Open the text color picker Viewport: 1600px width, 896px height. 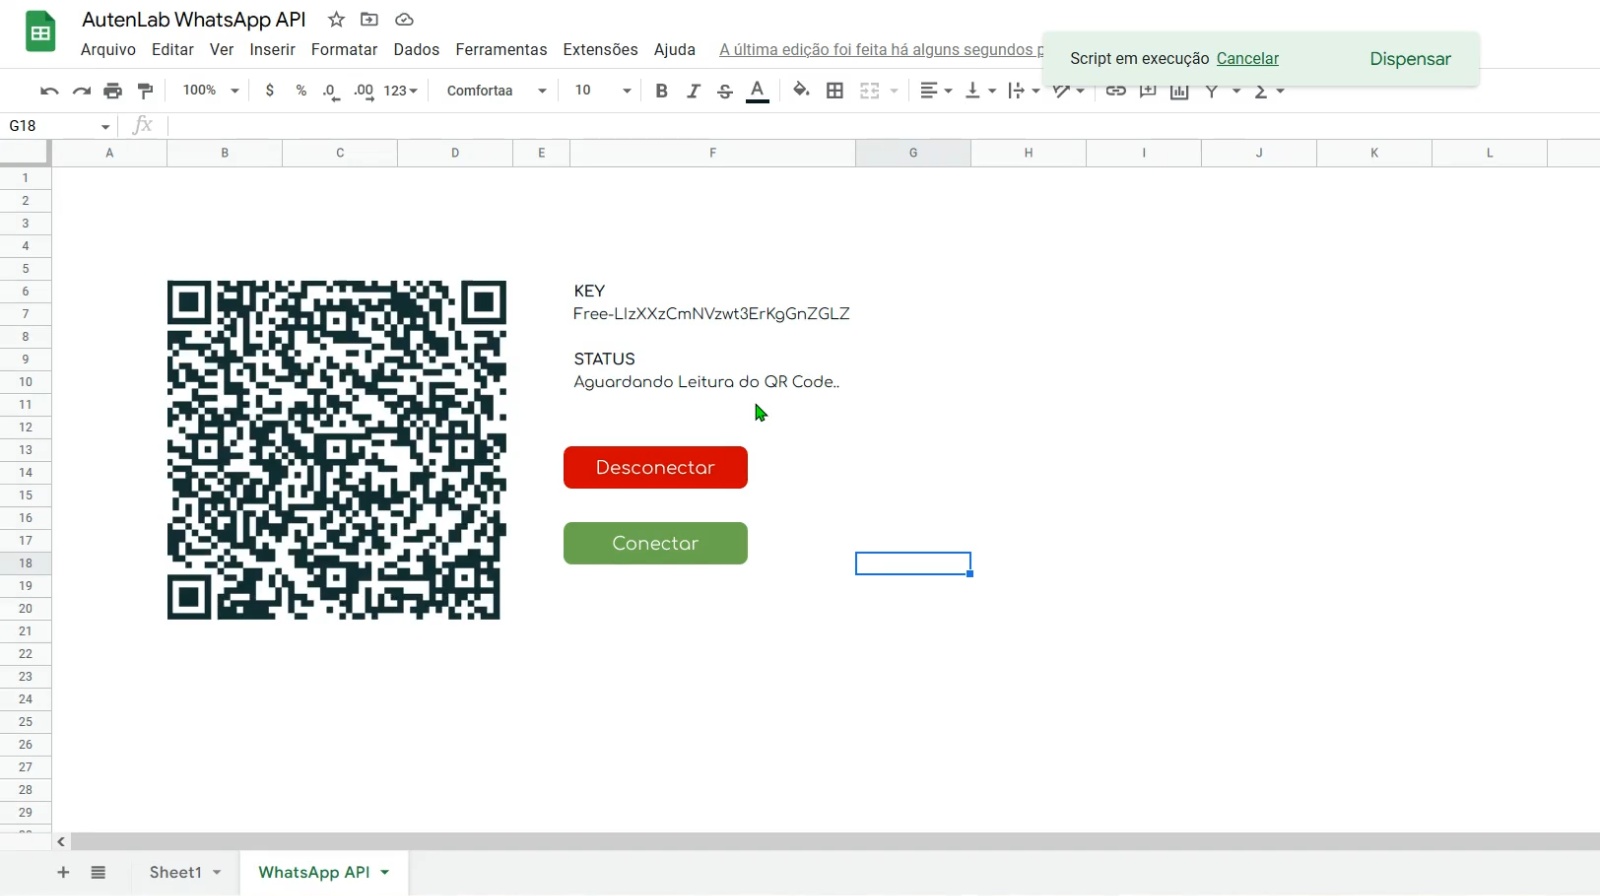(758, 91)
